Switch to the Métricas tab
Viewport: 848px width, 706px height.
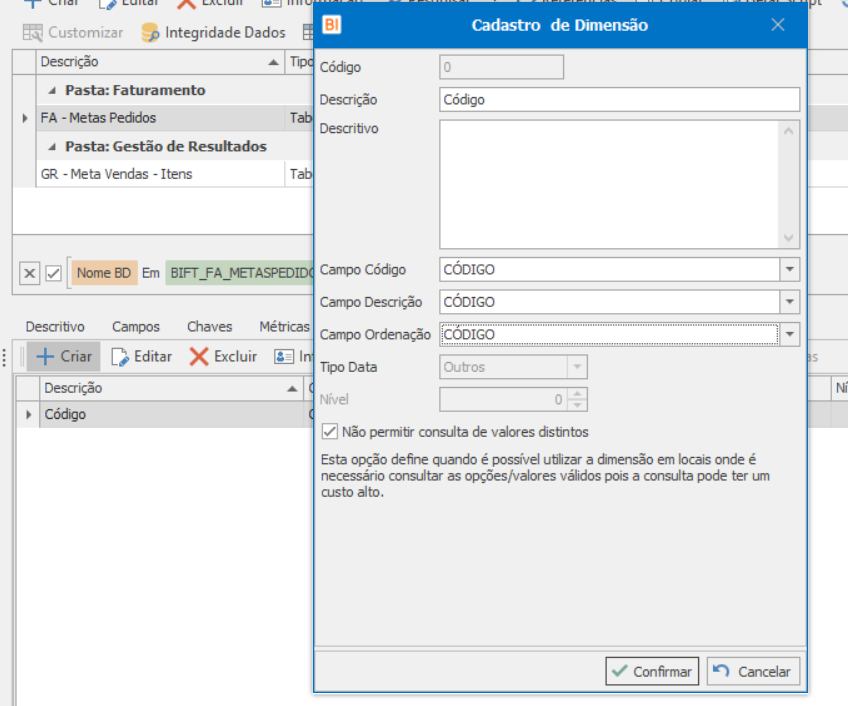pyautogui.click(x=284, y=327)
